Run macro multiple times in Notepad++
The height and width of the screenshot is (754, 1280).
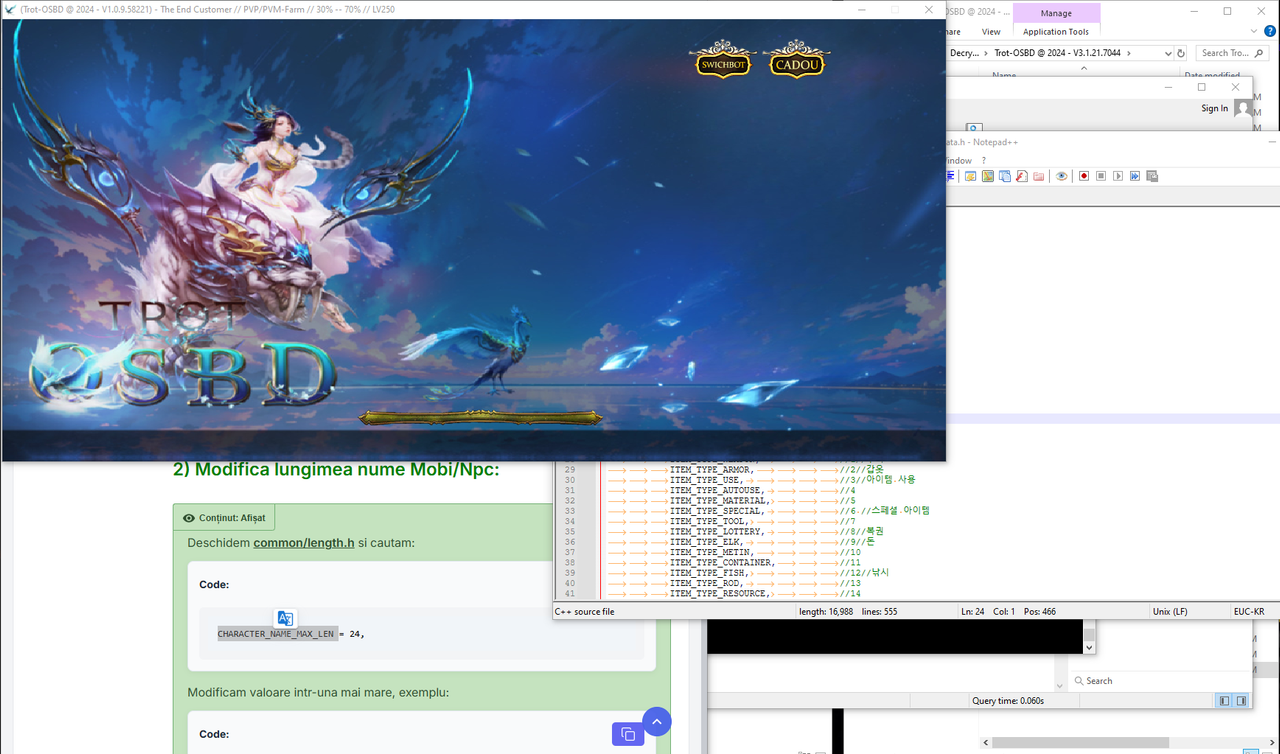click(1135, 176)
